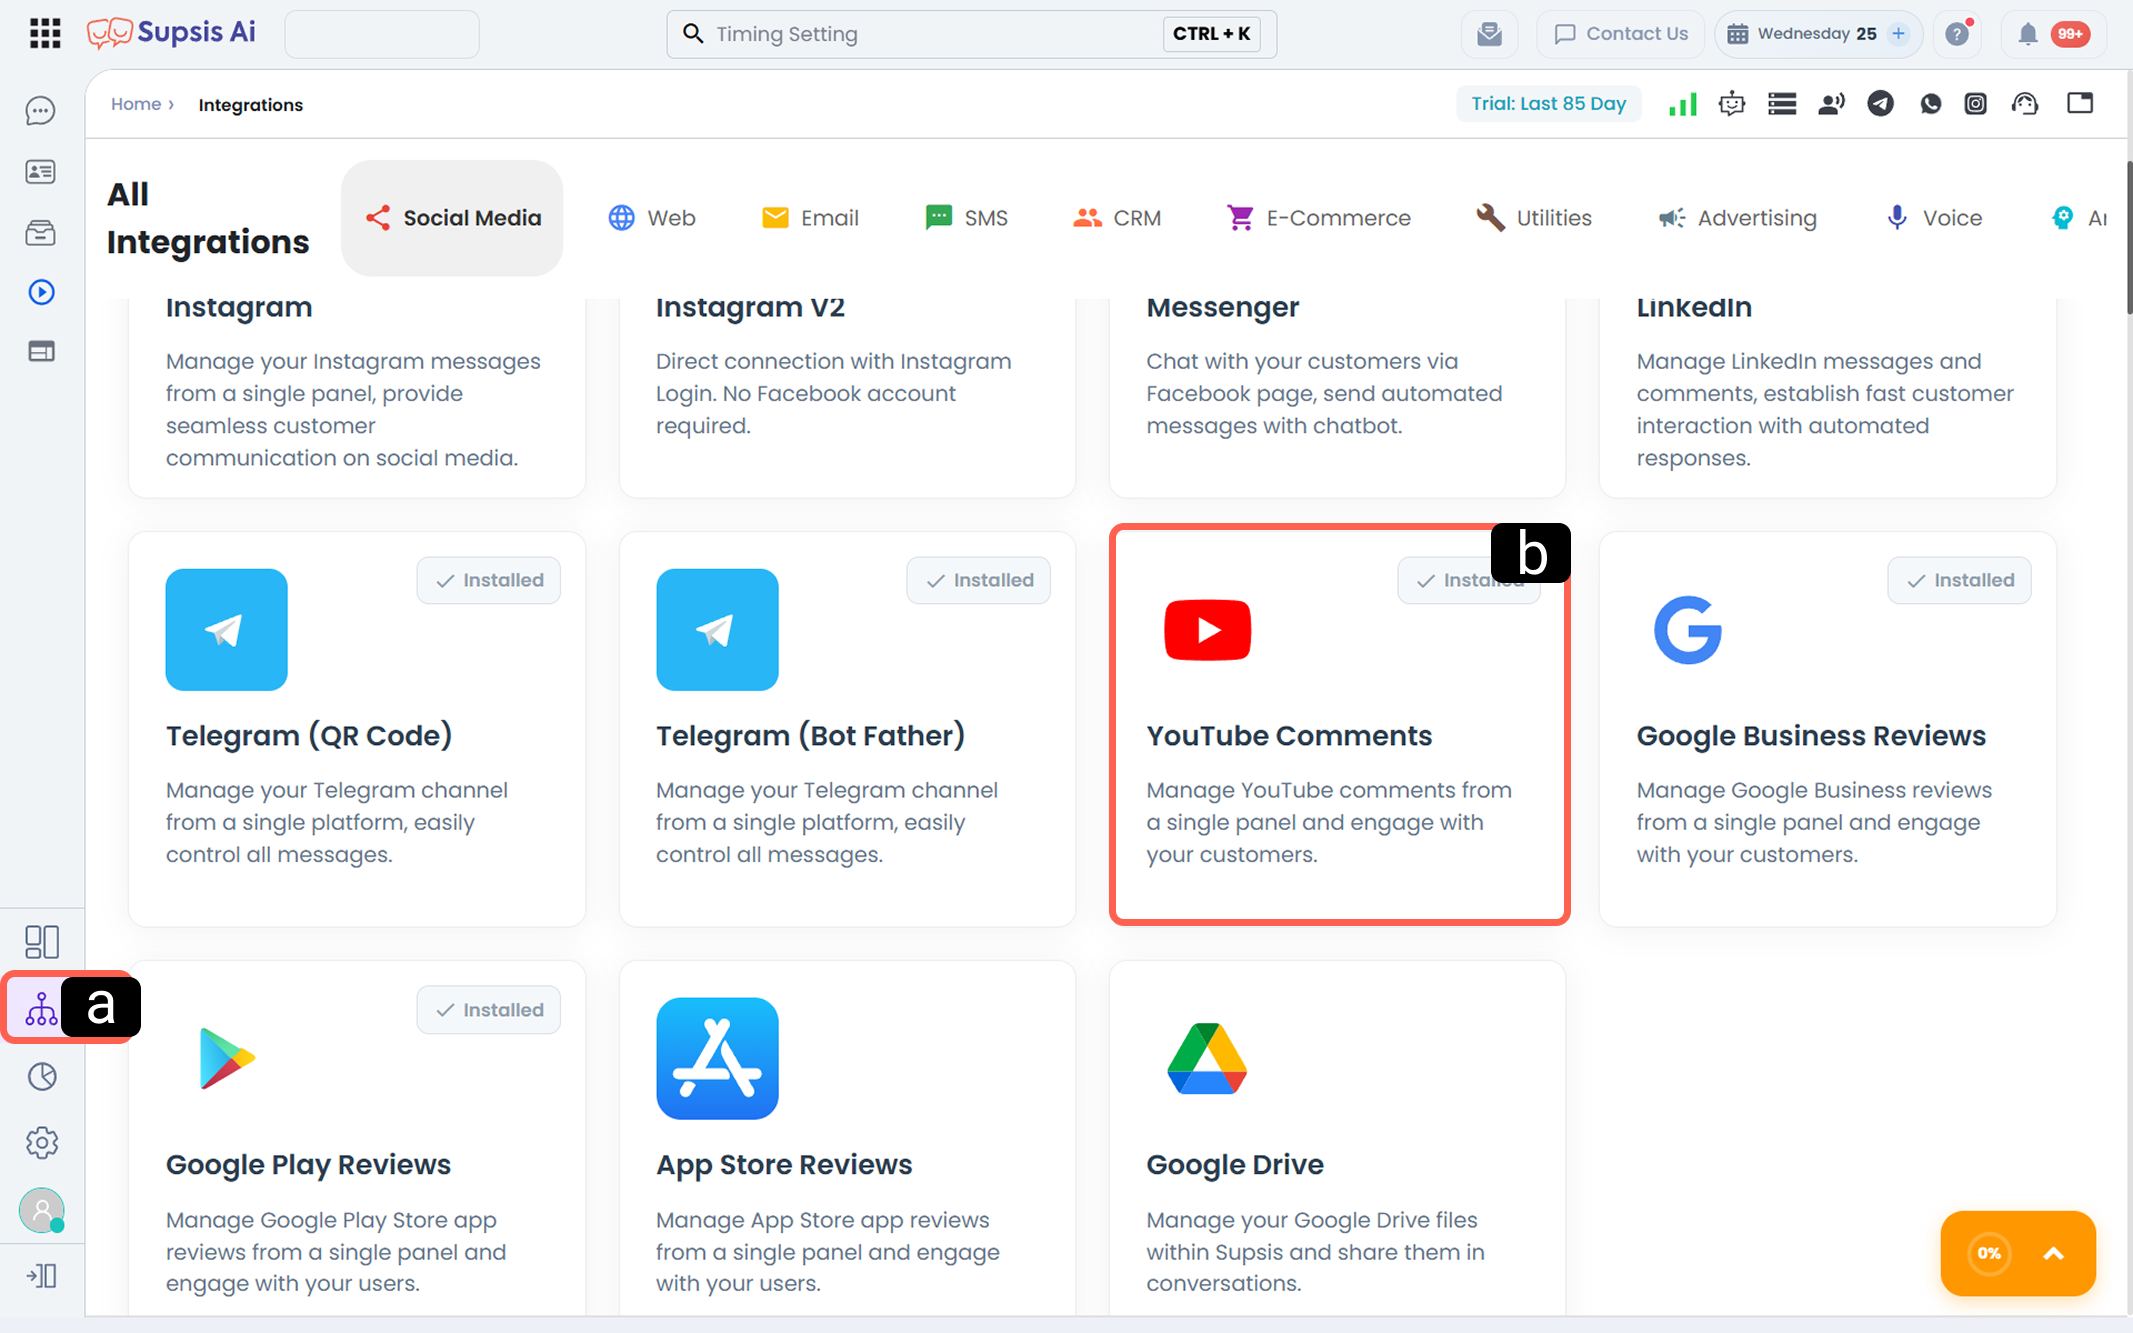The width and height of the screenshot is (2133, 1333).
Task: Open the App Store Reviews title
Action: 784,1165
